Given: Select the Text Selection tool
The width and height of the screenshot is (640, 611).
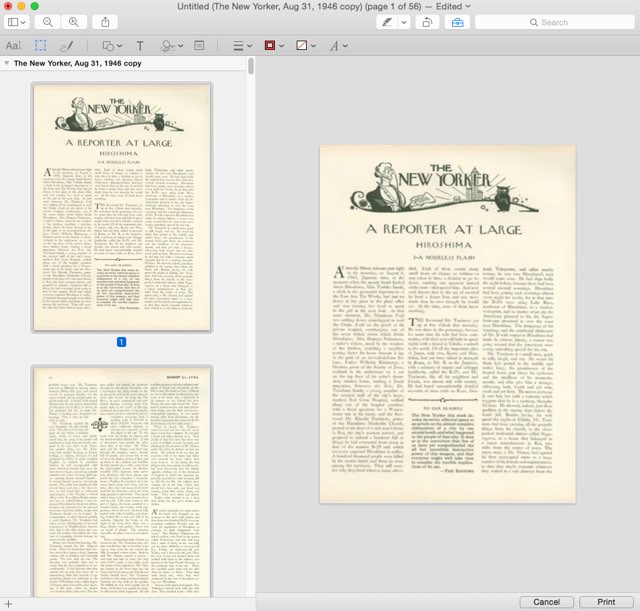Looking at the screenshot, I should [x=13, y=46].
